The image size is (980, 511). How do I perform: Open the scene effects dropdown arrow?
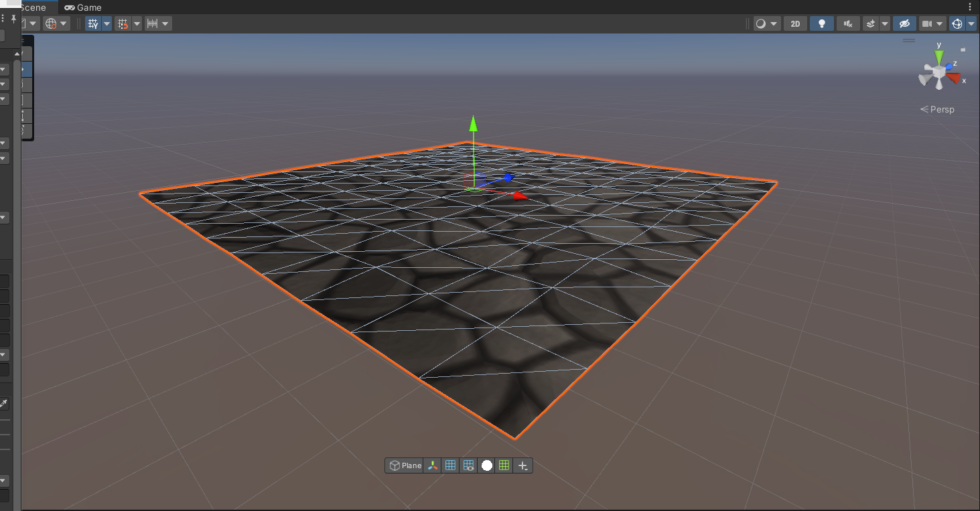pos(884,24)
